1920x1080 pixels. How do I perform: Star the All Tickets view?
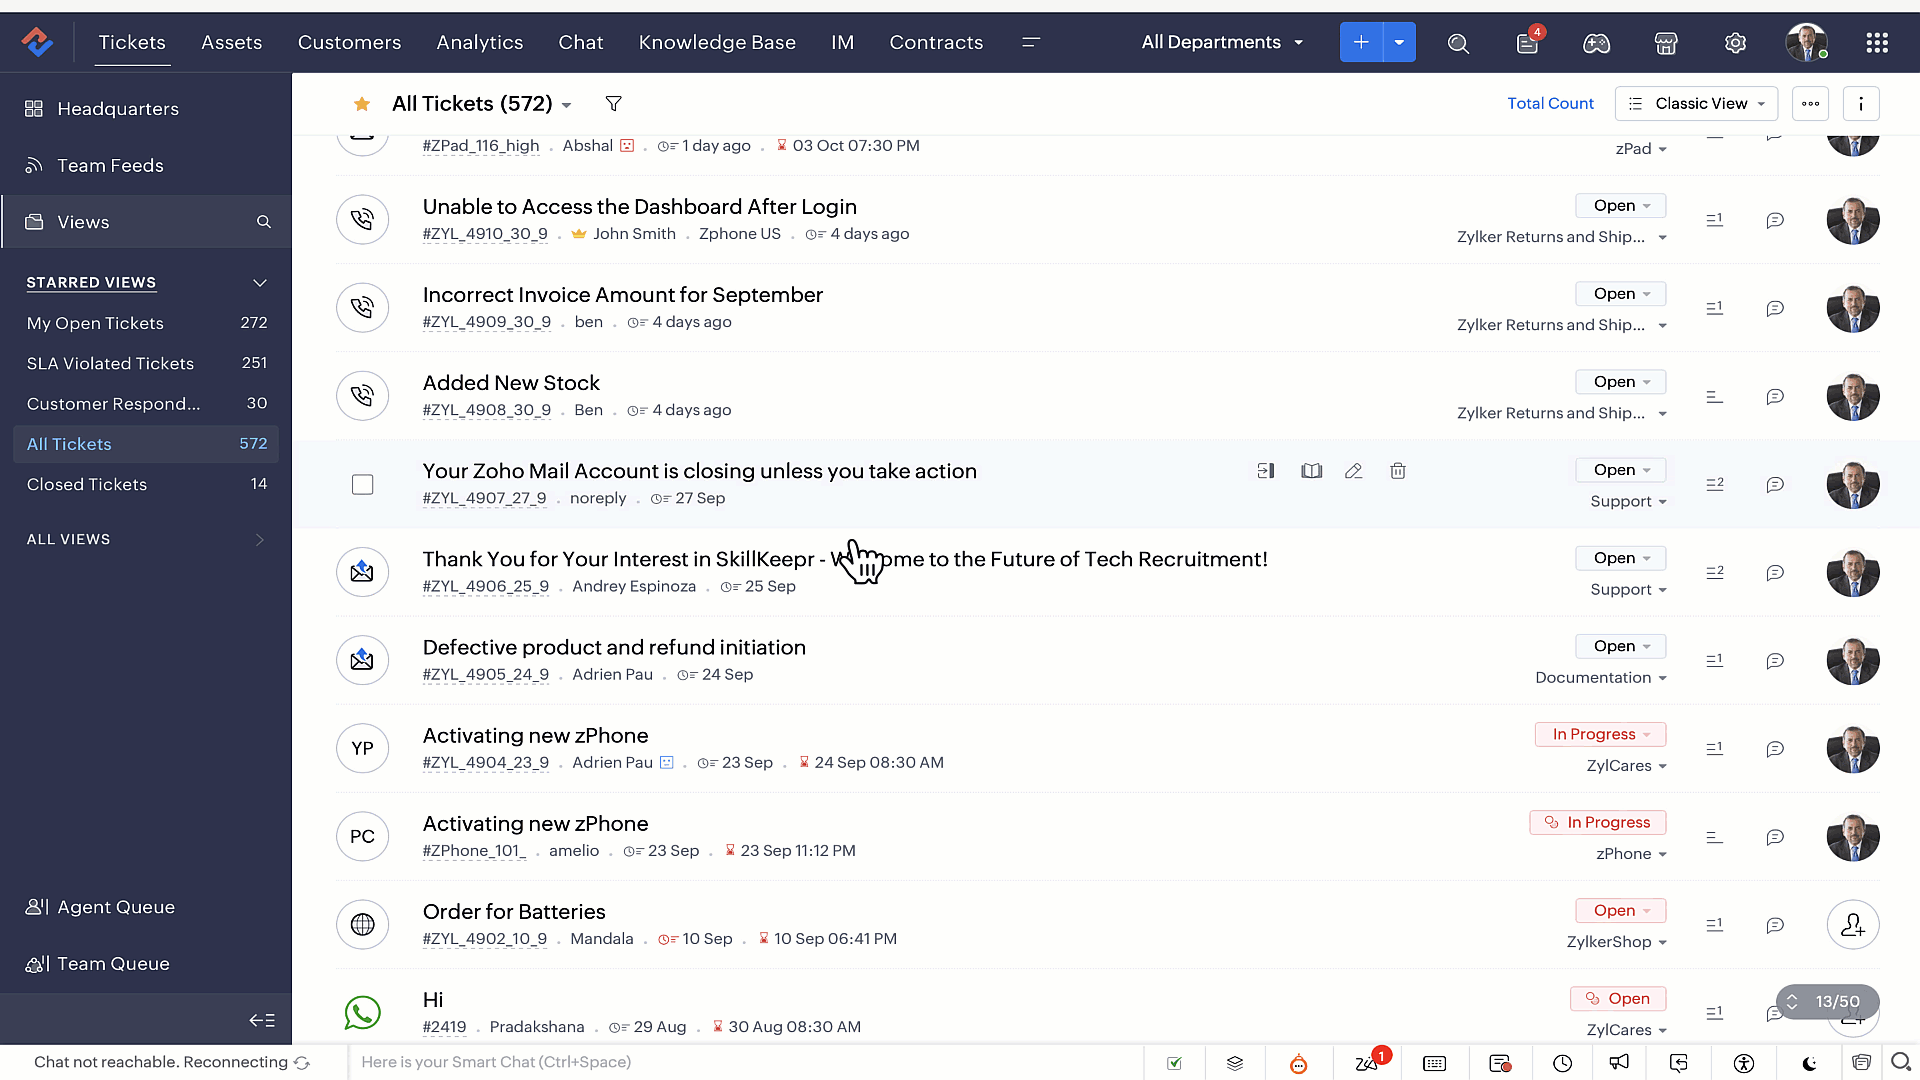tap(362, 104)
